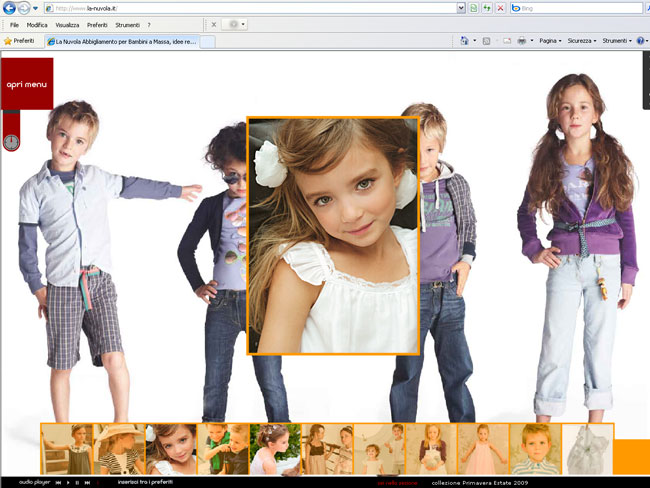
Task: Open the Strumenti command bar dropdown
Action: [x=617, y=41]
